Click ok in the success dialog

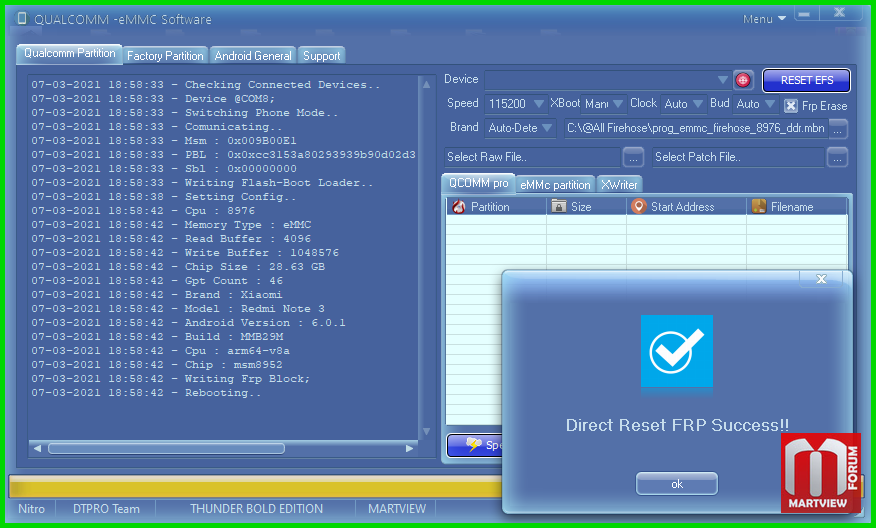(677, 484)
